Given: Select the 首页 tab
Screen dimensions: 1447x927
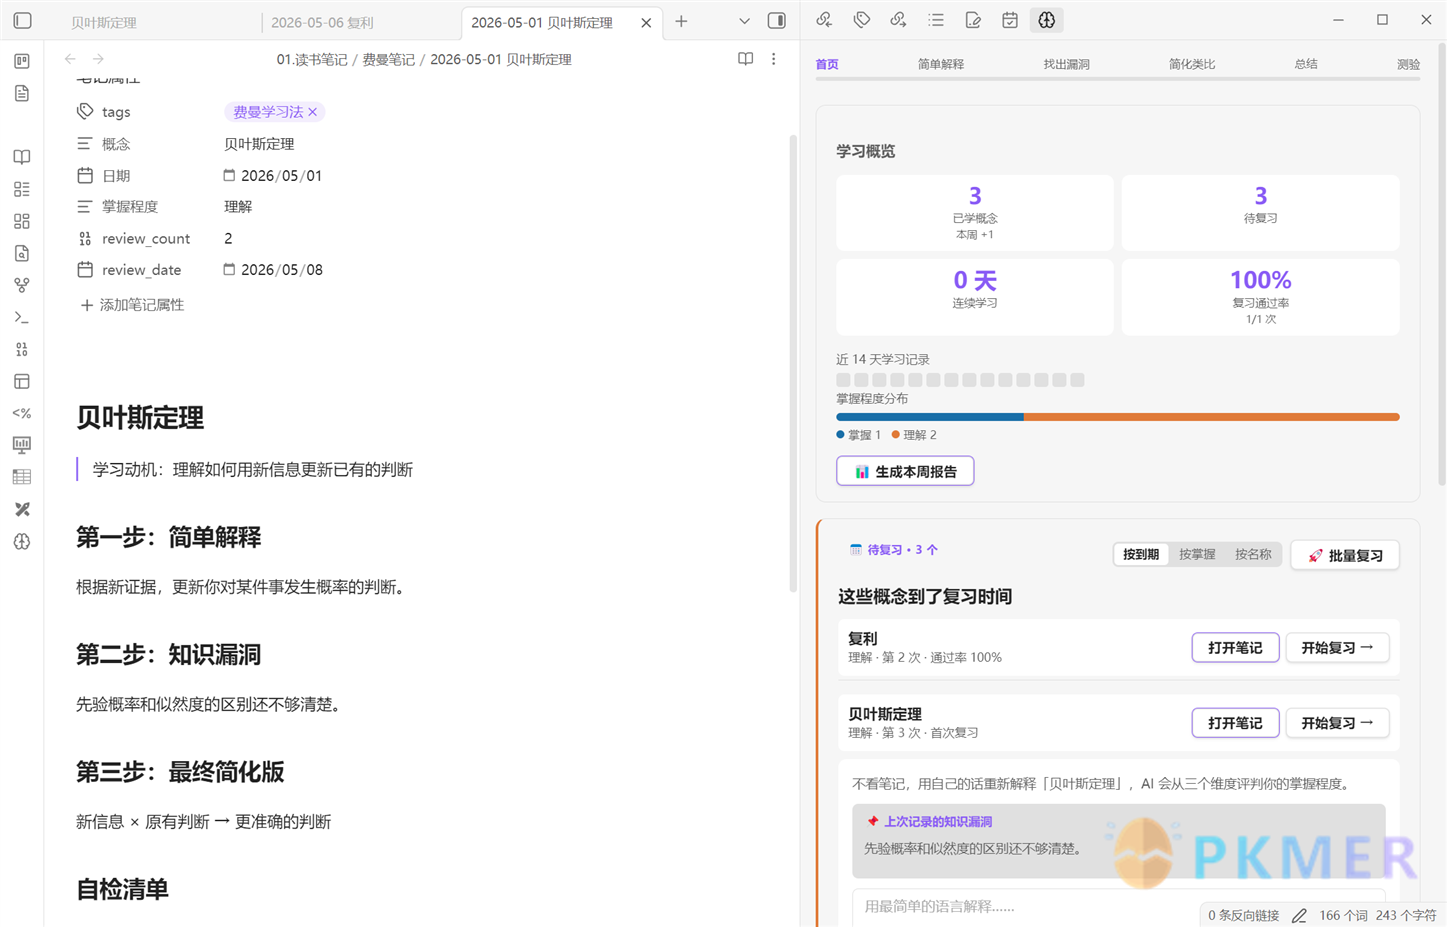Looking at the screenshot, I should pos(827,64).
